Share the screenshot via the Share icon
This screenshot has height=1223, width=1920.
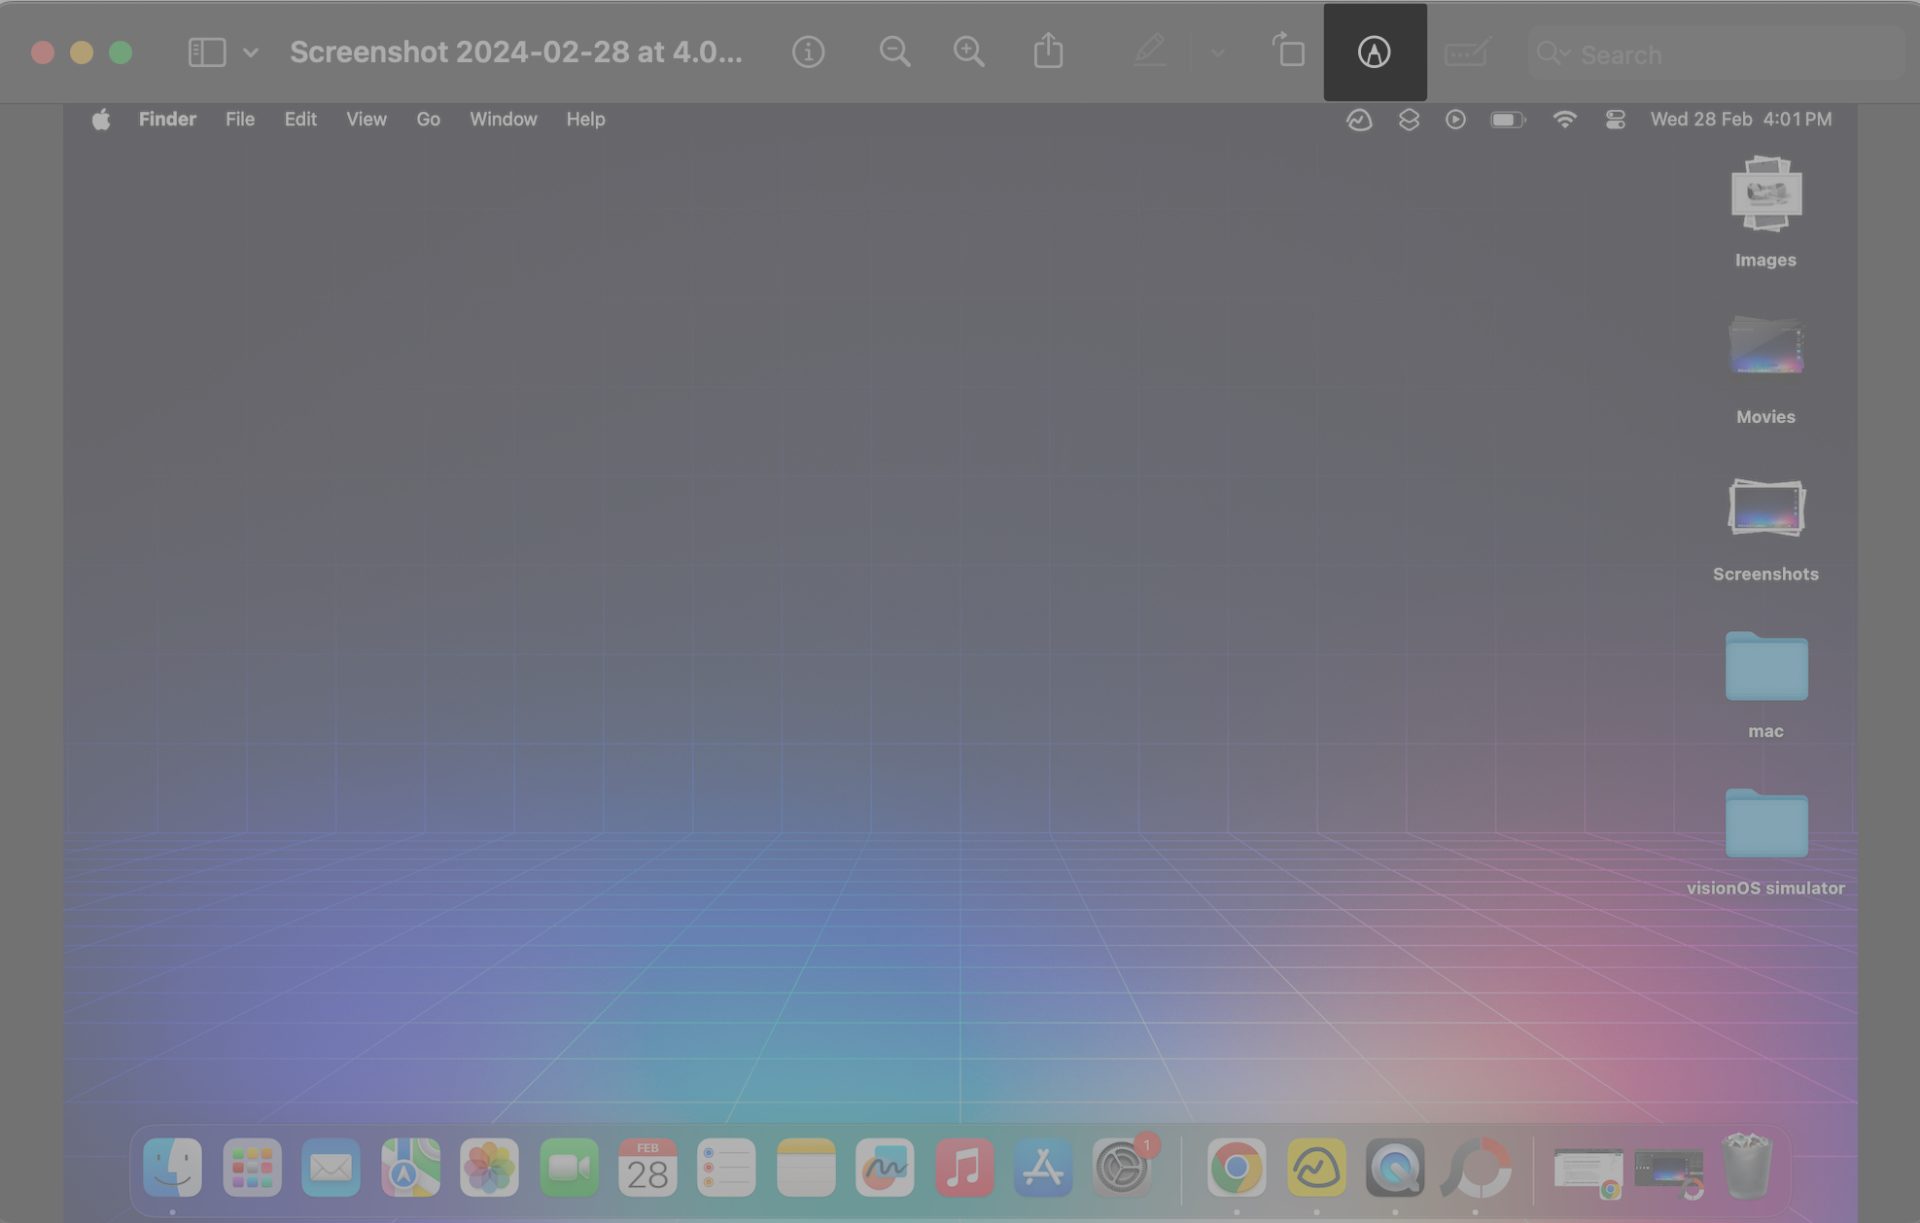(x=1046, y=50)
